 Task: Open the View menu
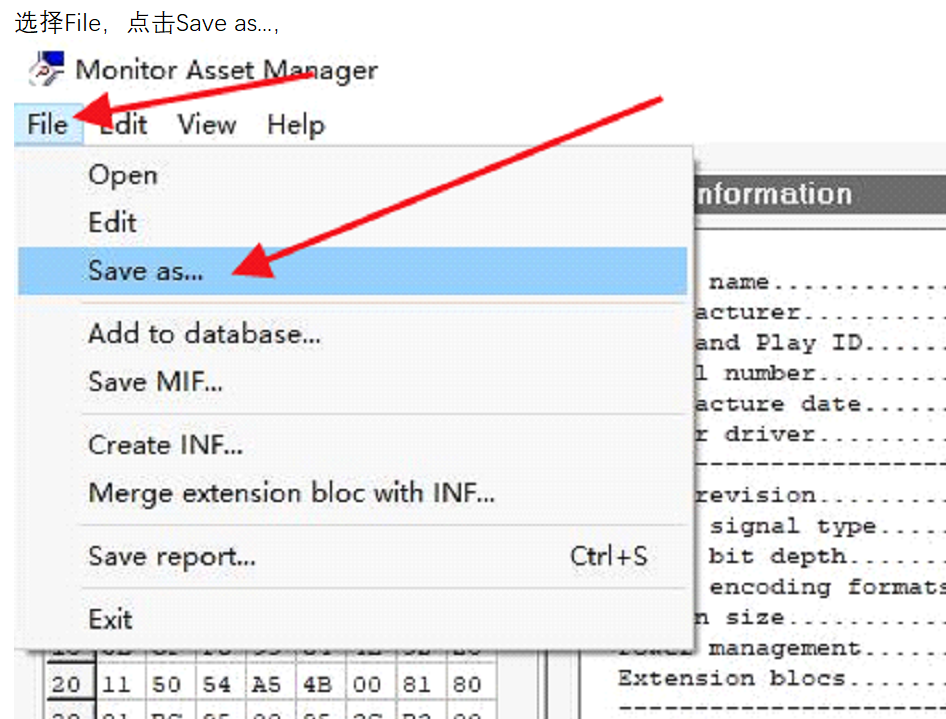point(207,125)
